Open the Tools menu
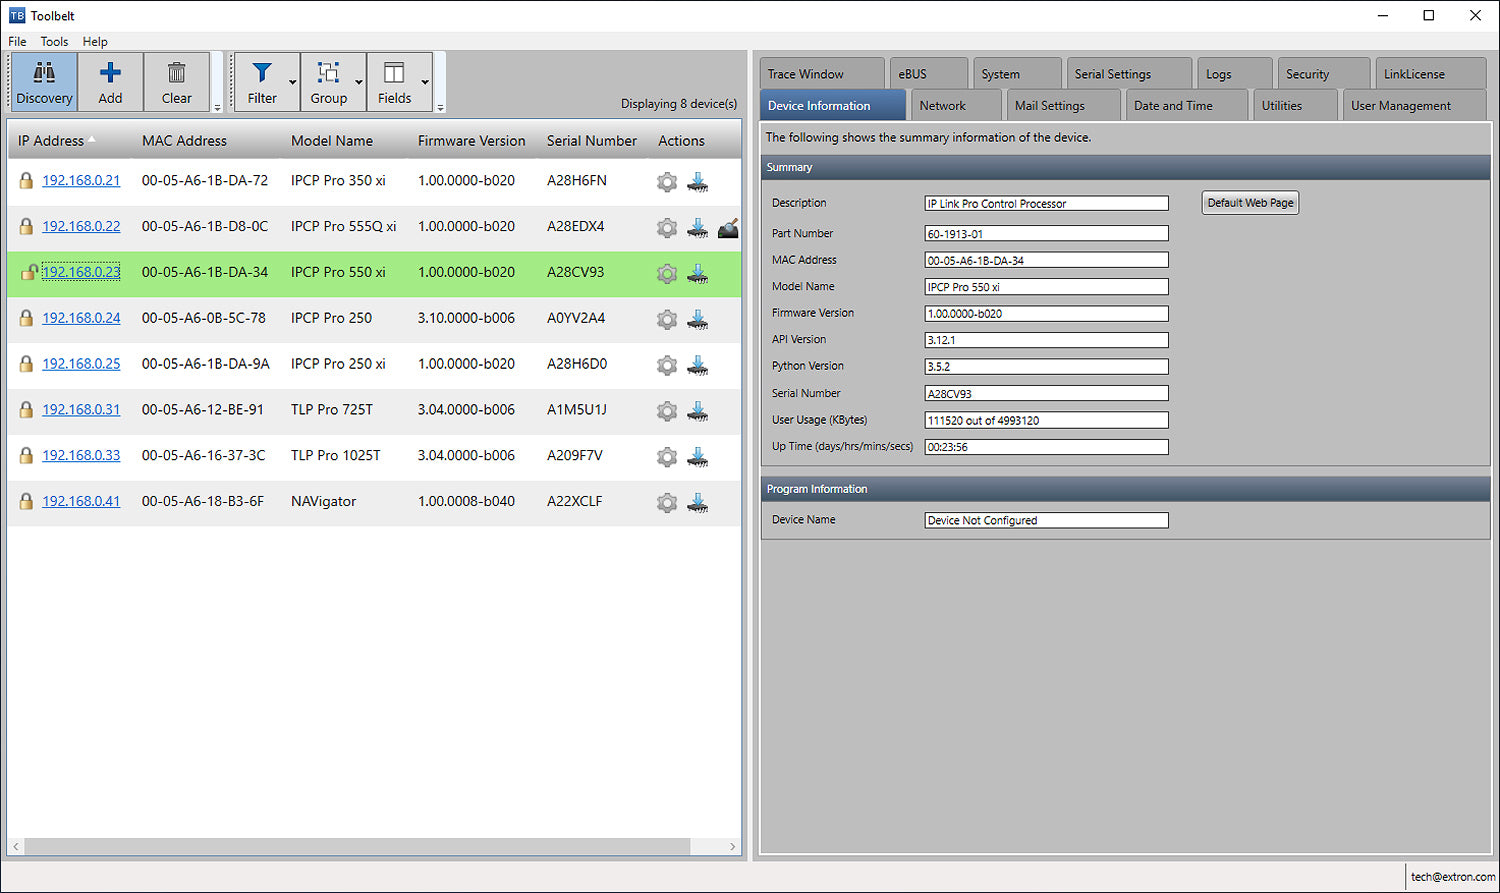This screenshot has width=1500, height=893. [54, 41]
